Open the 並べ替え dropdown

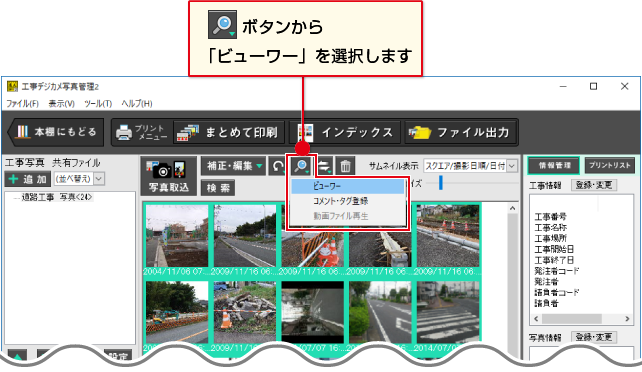click(x=79, y=179)
